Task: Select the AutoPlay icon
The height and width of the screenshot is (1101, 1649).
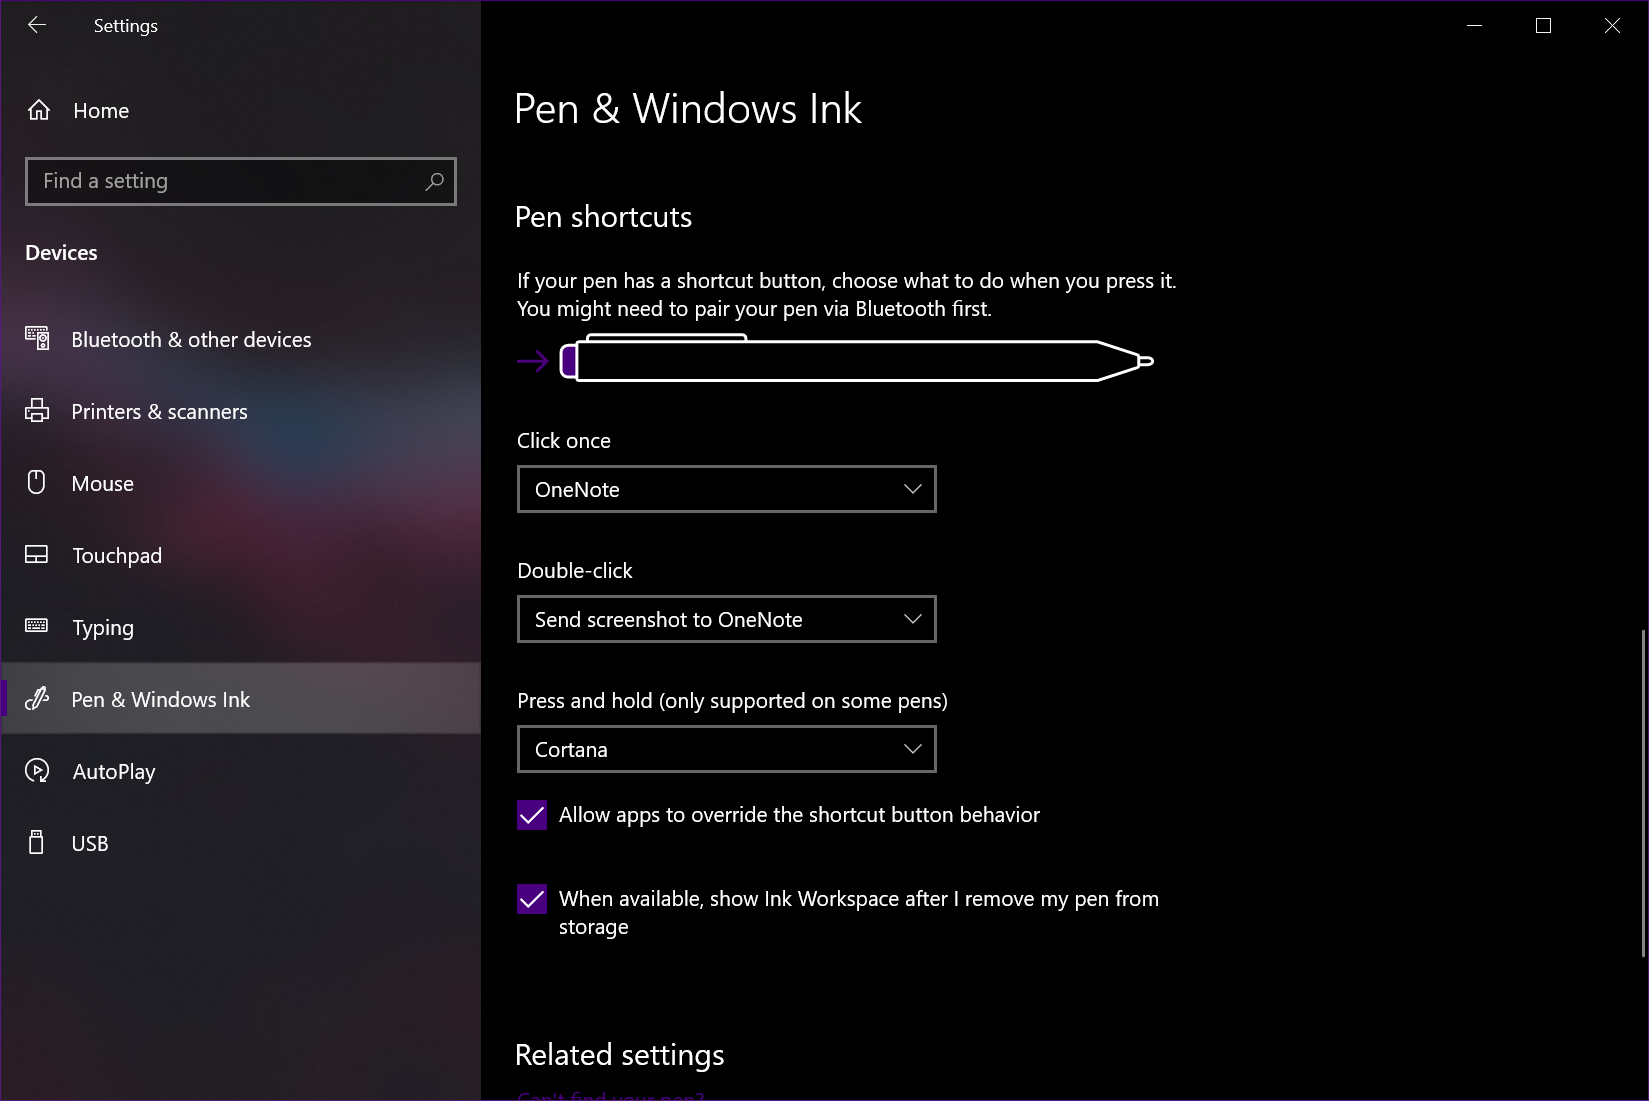Action: (x=37, y=771)
